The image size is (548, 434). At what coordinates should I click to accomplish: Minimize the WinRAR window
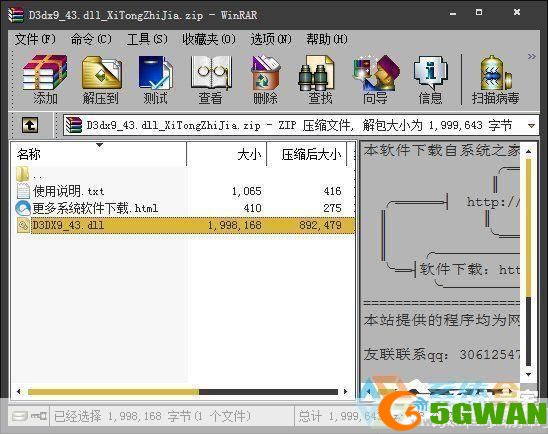[x=453, y=14]
